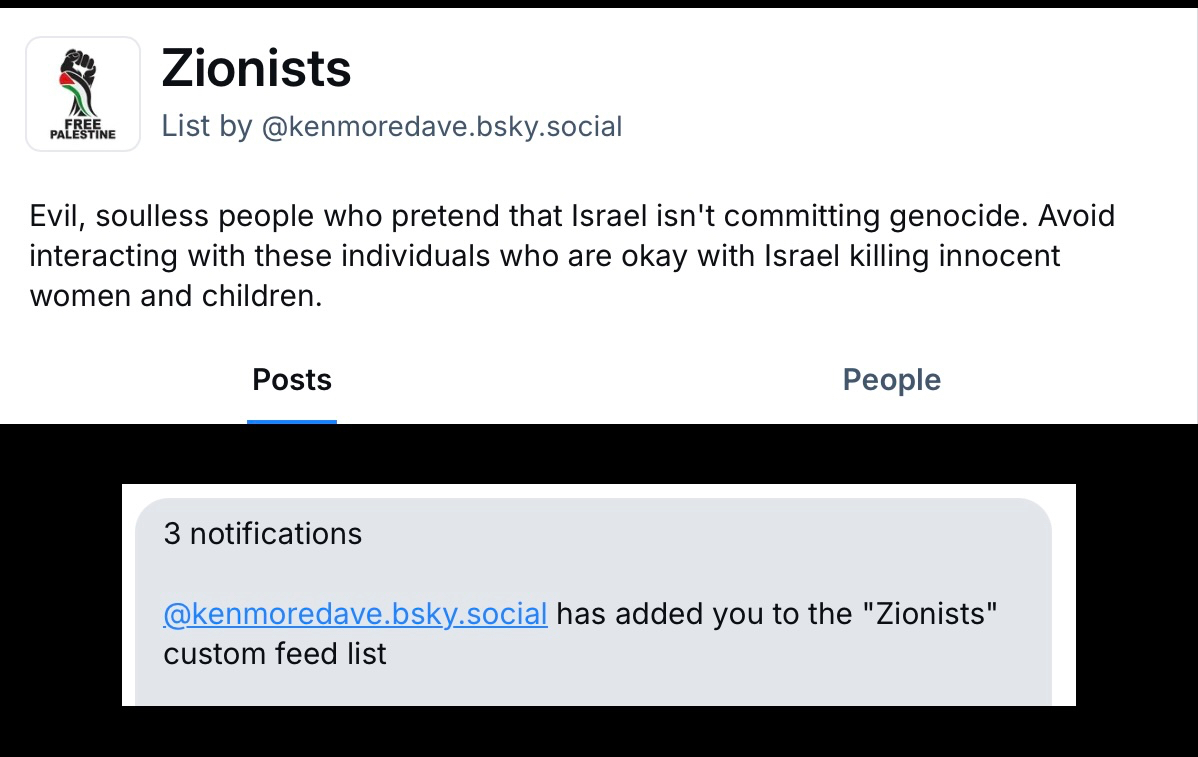Click the quoted "Zionists" in notification
This screenshot has height=757, width=1198.
(930, 613)
